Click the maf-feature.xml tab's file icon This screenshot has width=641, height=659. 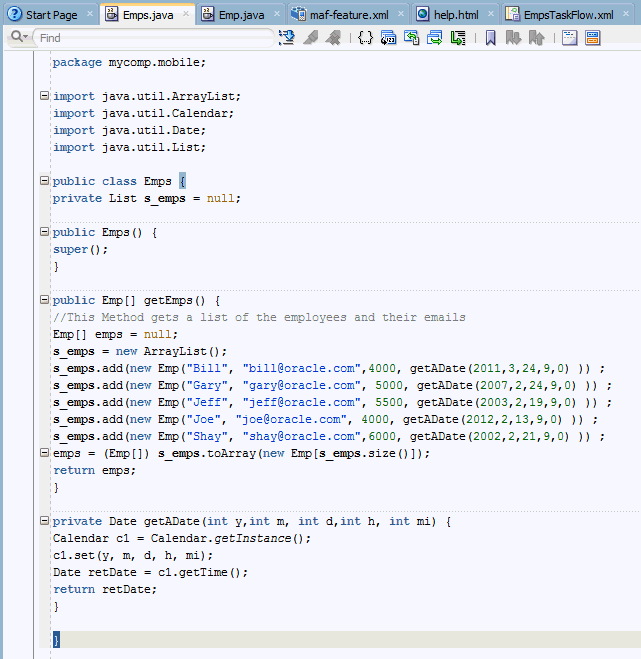click(x=298, y=14)
